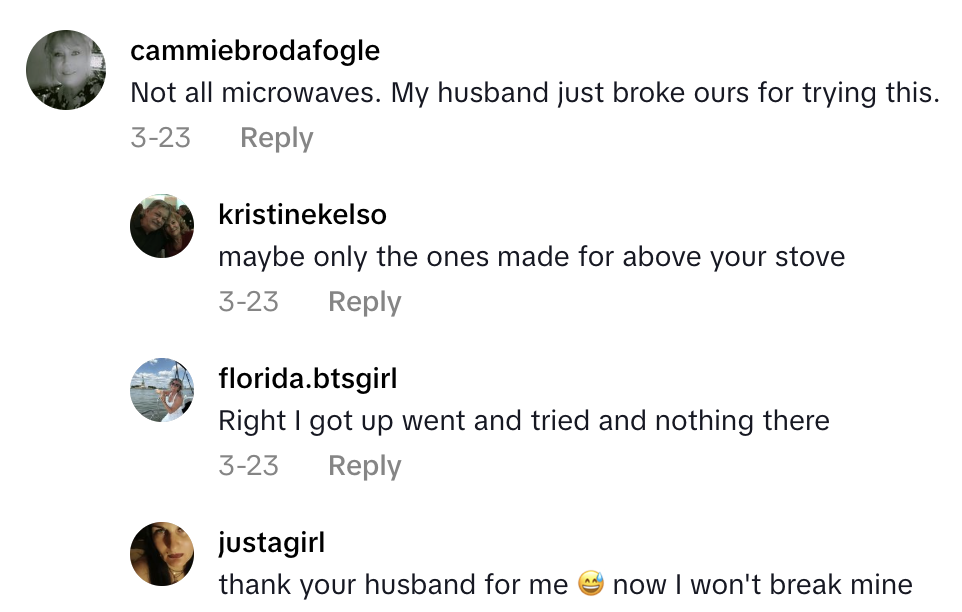Click Reply under kristinekelso's comment
962x612 pixels.
pyautogui.click(x=364, y=301)
